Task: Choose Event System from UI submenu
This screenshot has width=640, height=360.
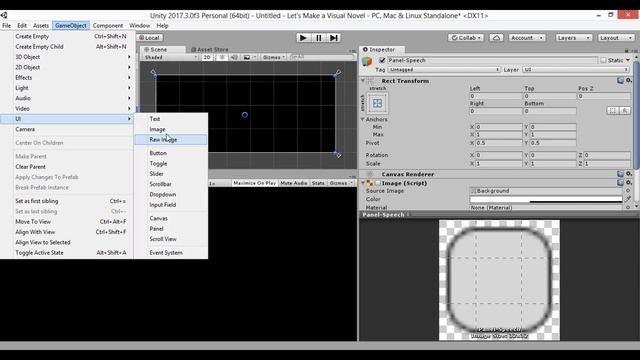Action: [x=171, y=253]
